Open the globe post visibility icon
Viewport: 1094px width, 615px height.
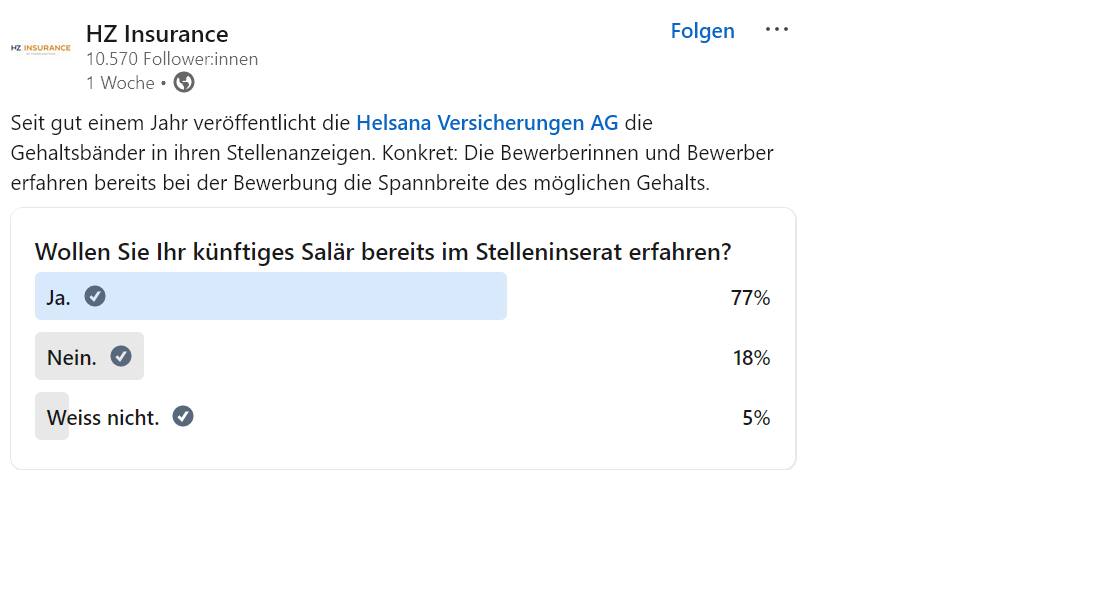pyautogui.click(x=183, y=82)
